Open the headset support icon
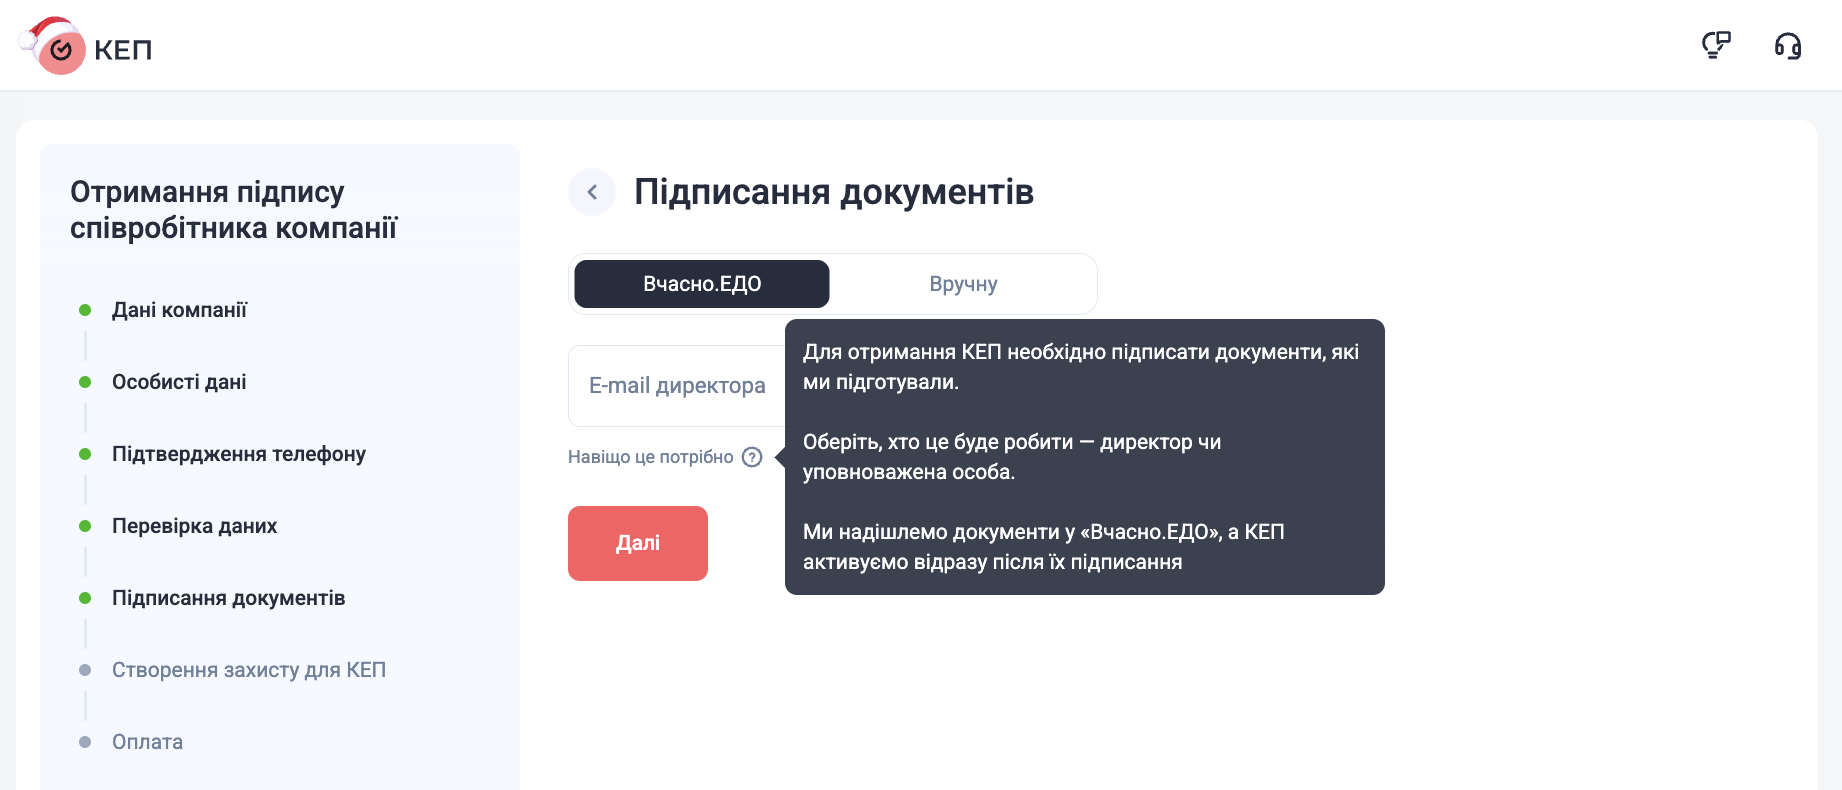The height and width of the screenshot is (790, 1842). (1787, 46)
